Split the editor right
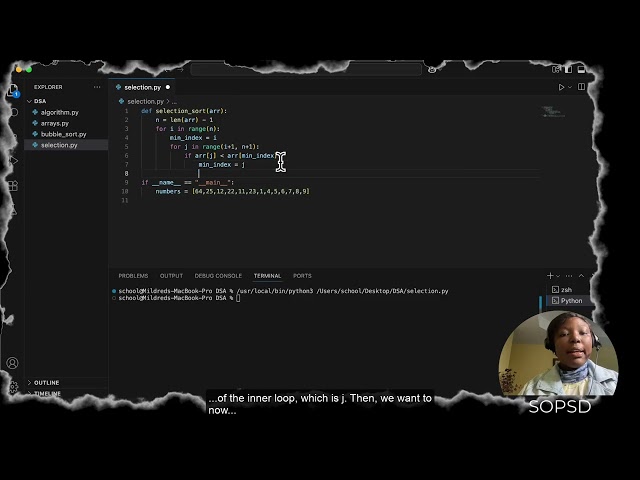Image resolution: width=640 pixels, height=480 pixels. click(581, 87)
